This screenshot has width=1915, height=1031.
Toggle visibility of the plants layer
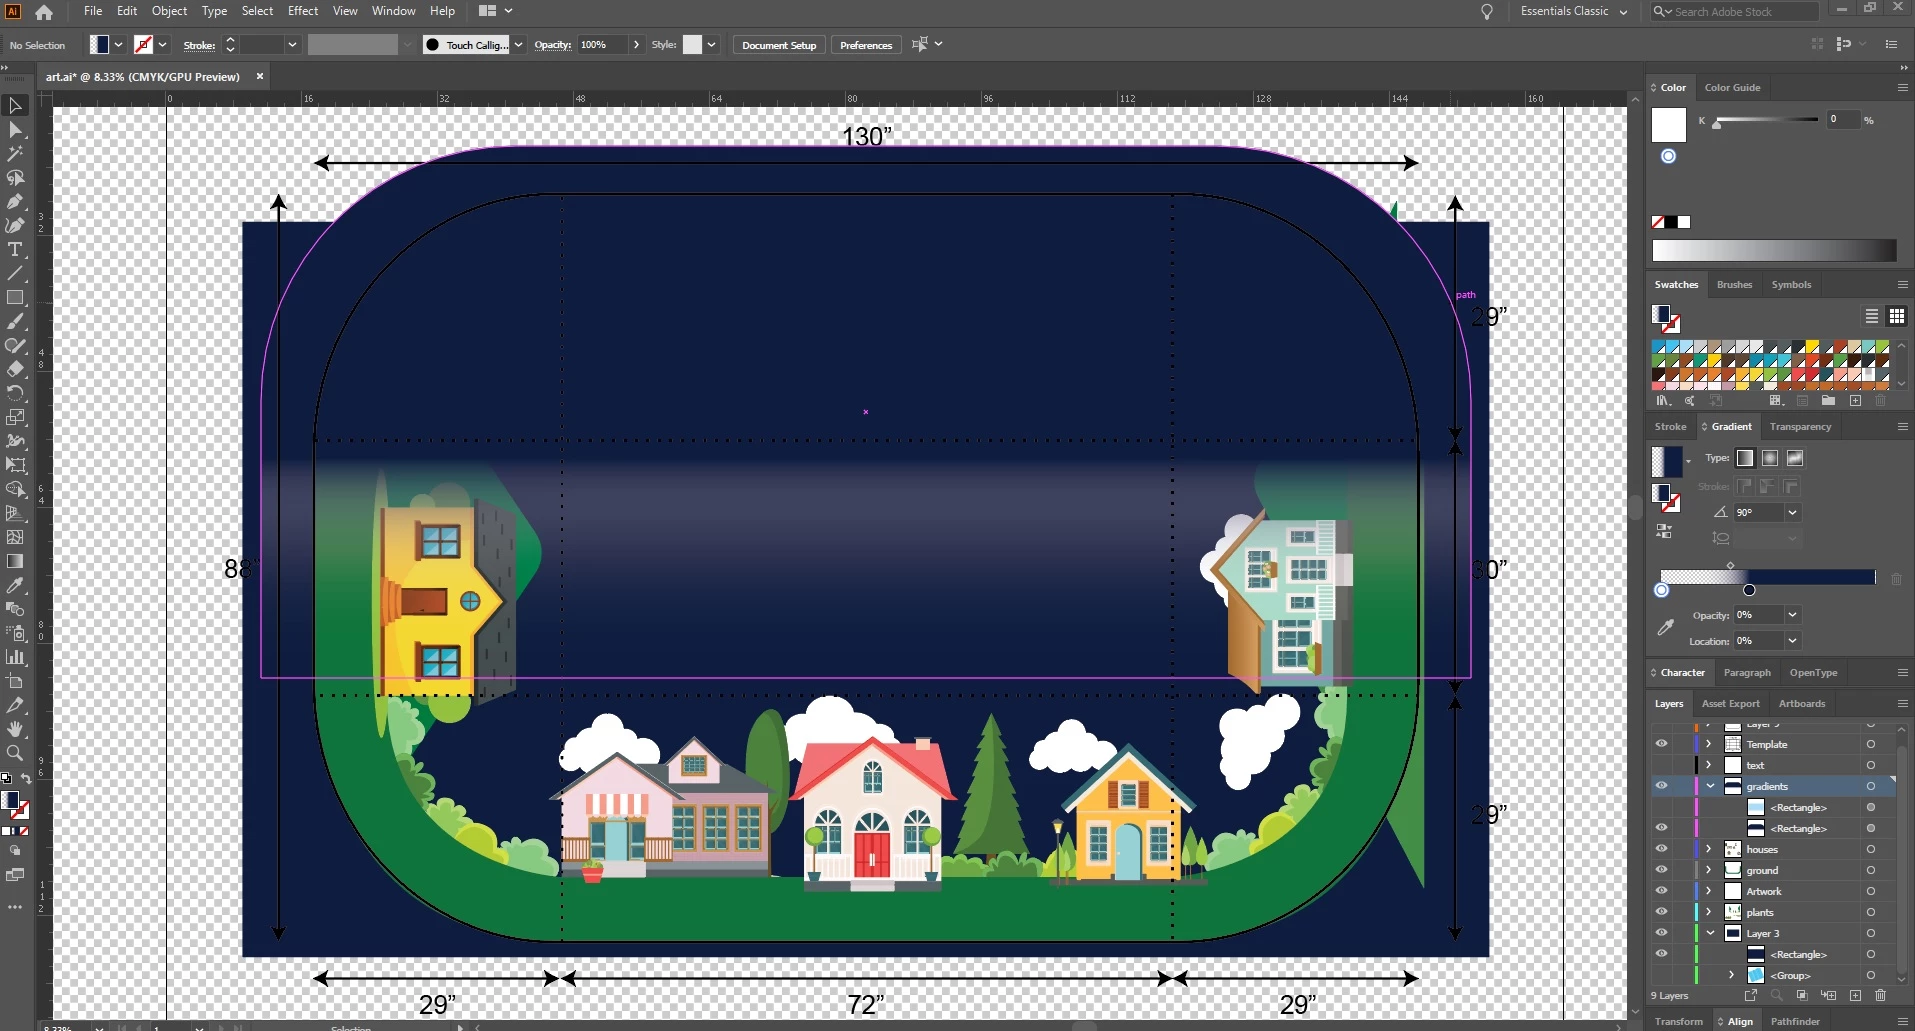[x=1661, y=912]
